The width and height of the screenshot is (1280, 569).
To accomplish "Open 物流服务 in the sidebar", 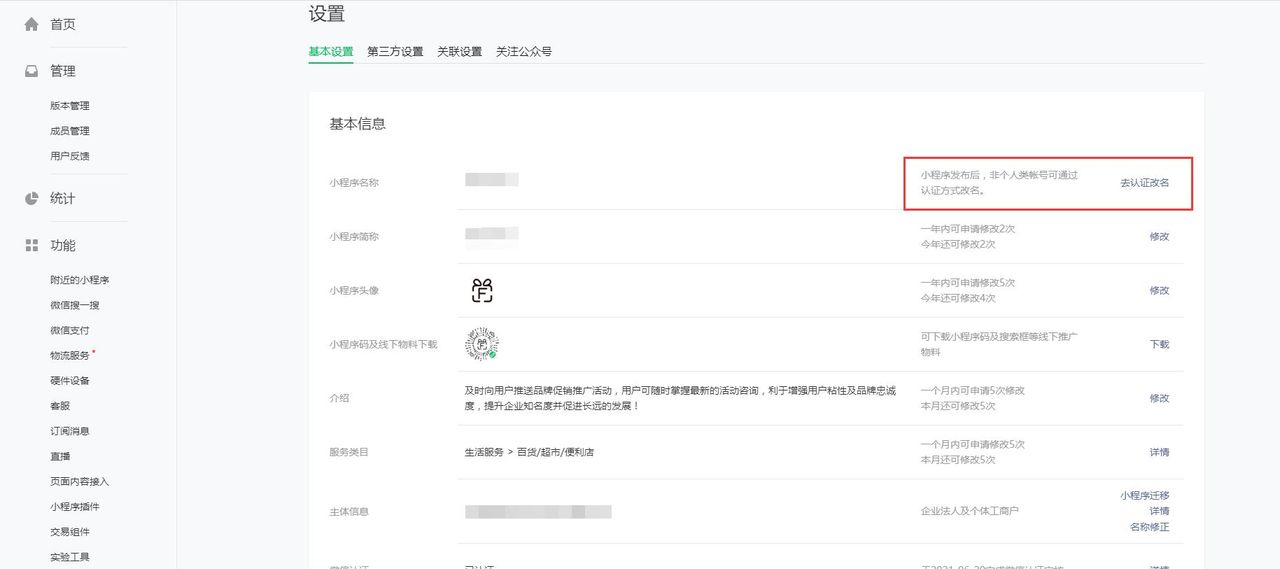I will coord(70,355).
